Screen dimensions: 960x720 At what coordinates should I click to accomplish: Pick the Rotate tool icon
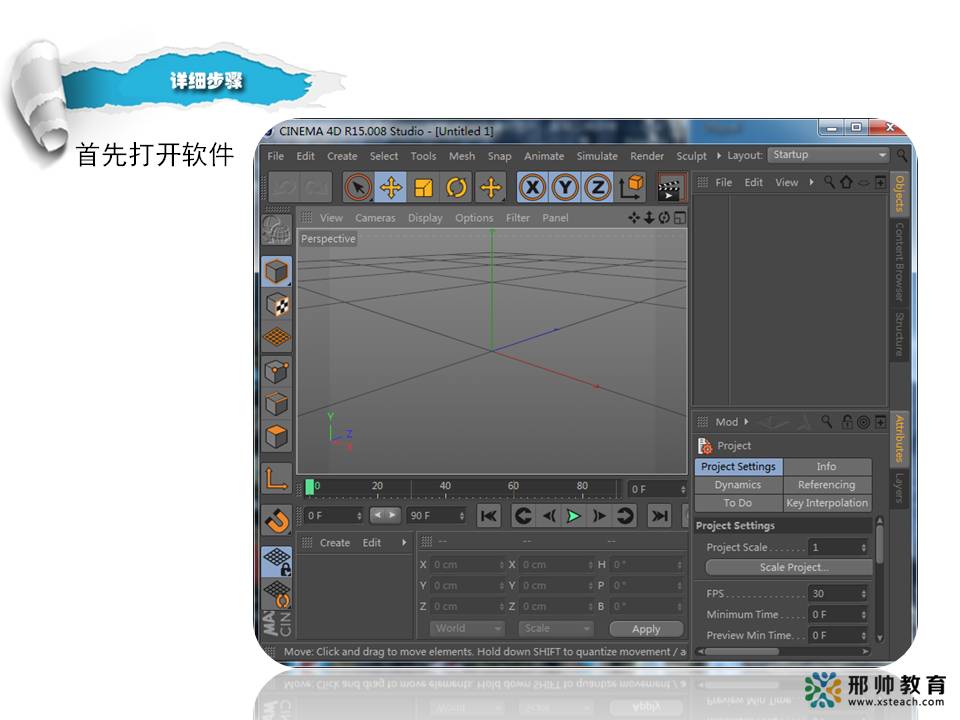457,187
